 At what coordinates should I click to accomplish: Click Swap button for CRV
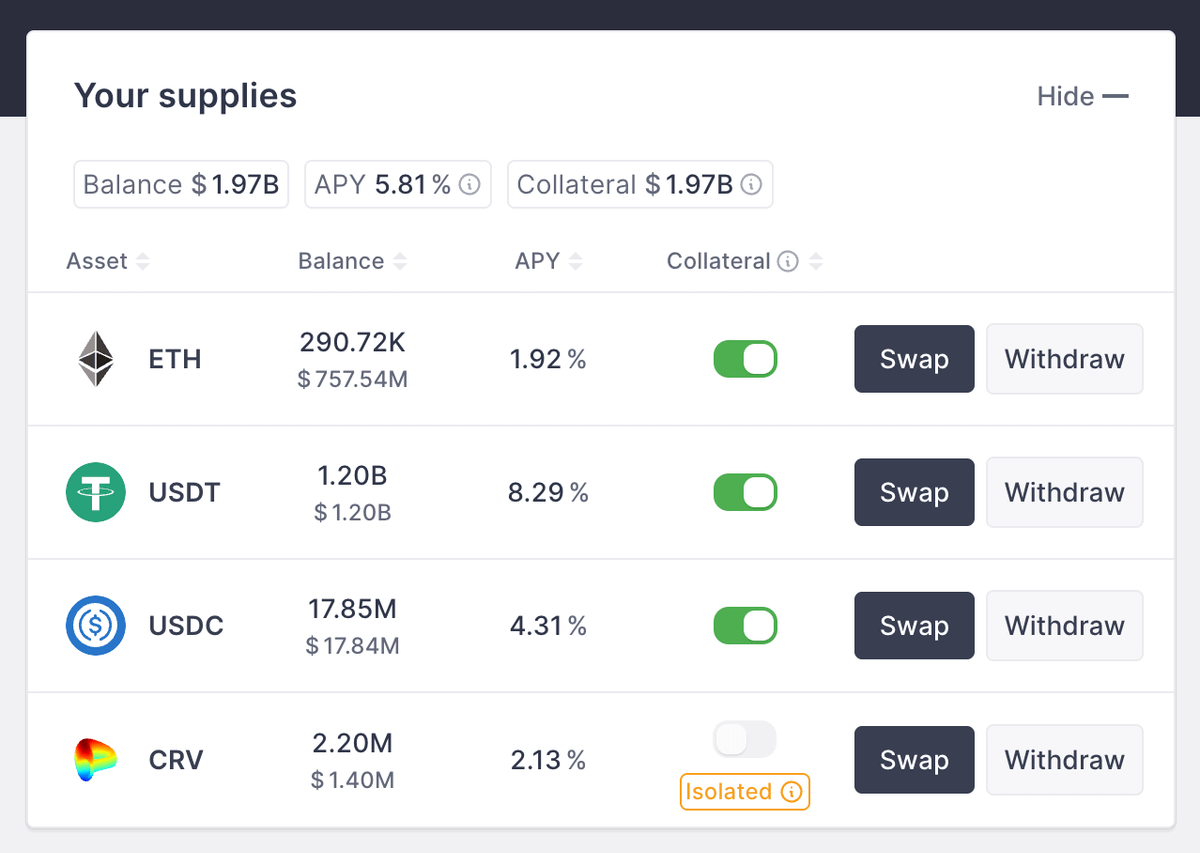pos(914,760)
